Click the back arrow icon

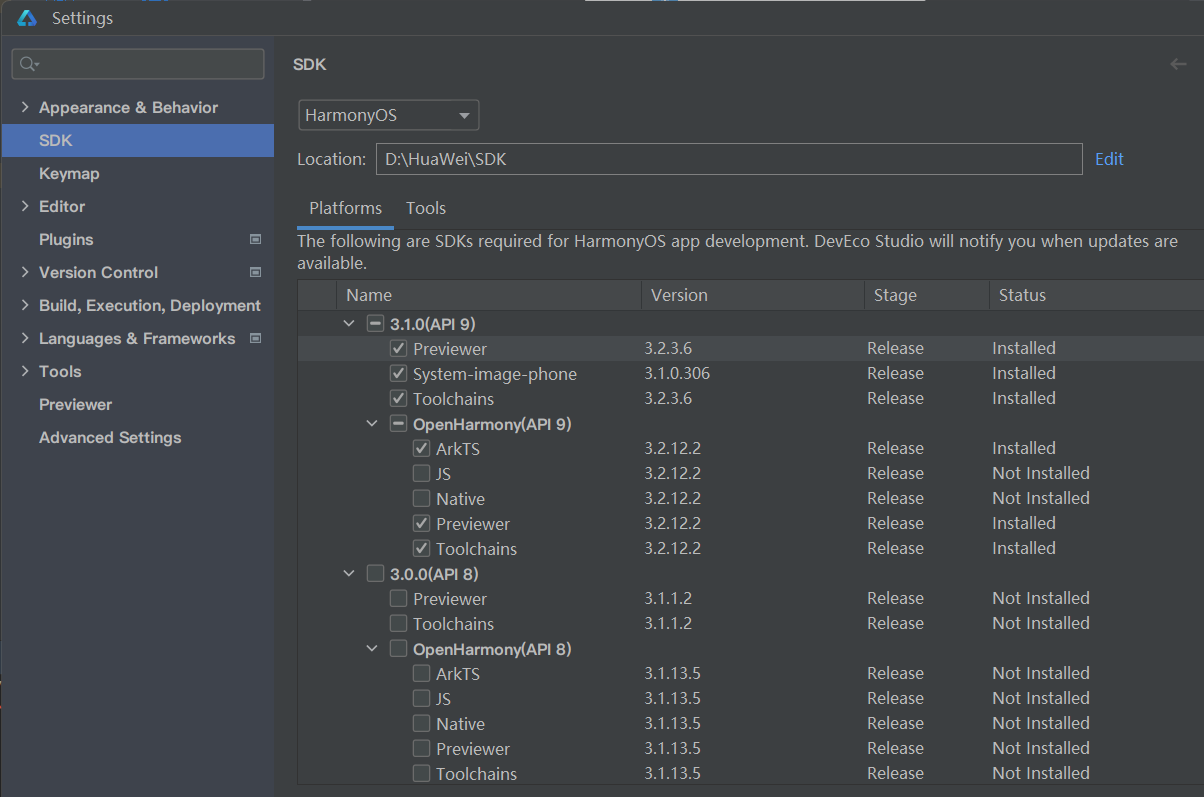click(x=1178, y=64)
